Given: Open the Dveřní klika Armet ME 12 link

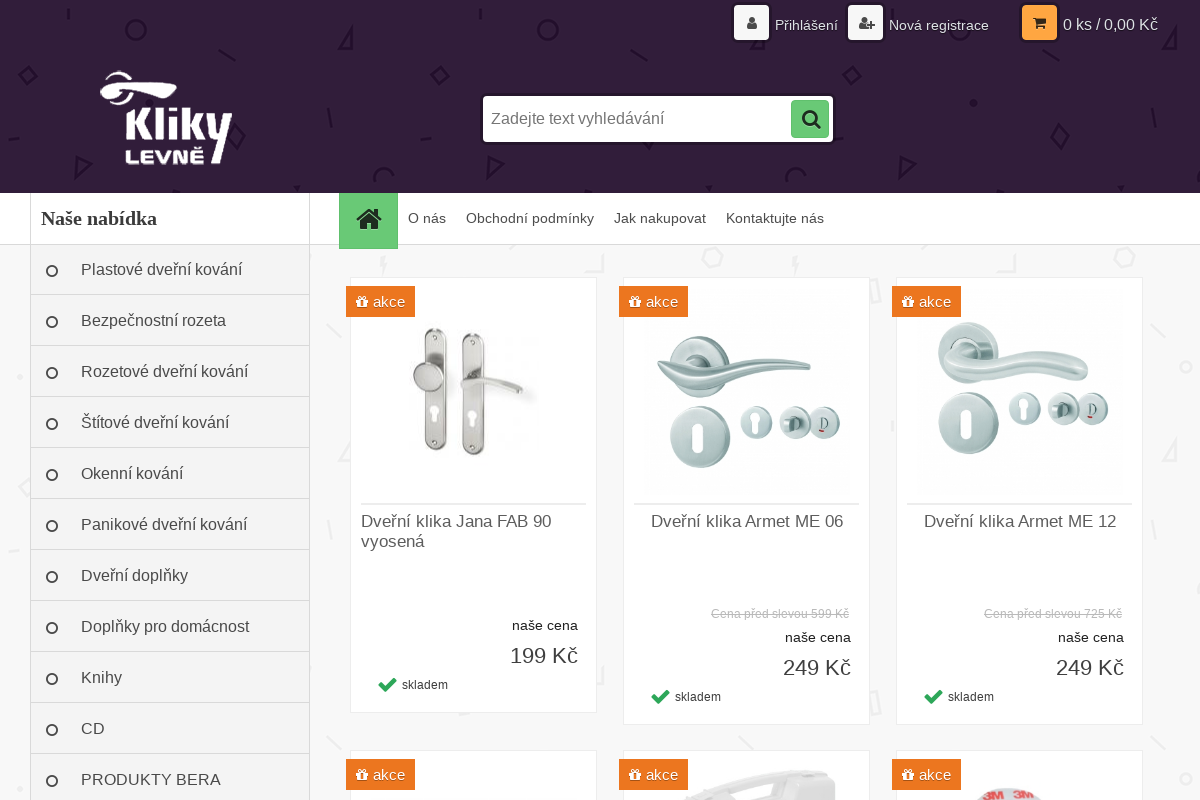Looking at the screenshot, I should click(1020, 522).
